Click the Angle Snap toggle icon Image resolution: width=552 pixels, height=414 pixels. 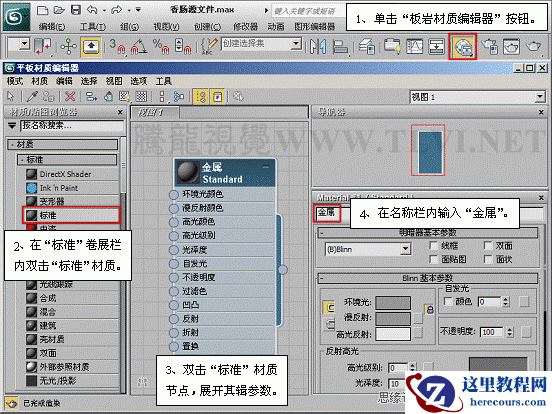point(139,46)
